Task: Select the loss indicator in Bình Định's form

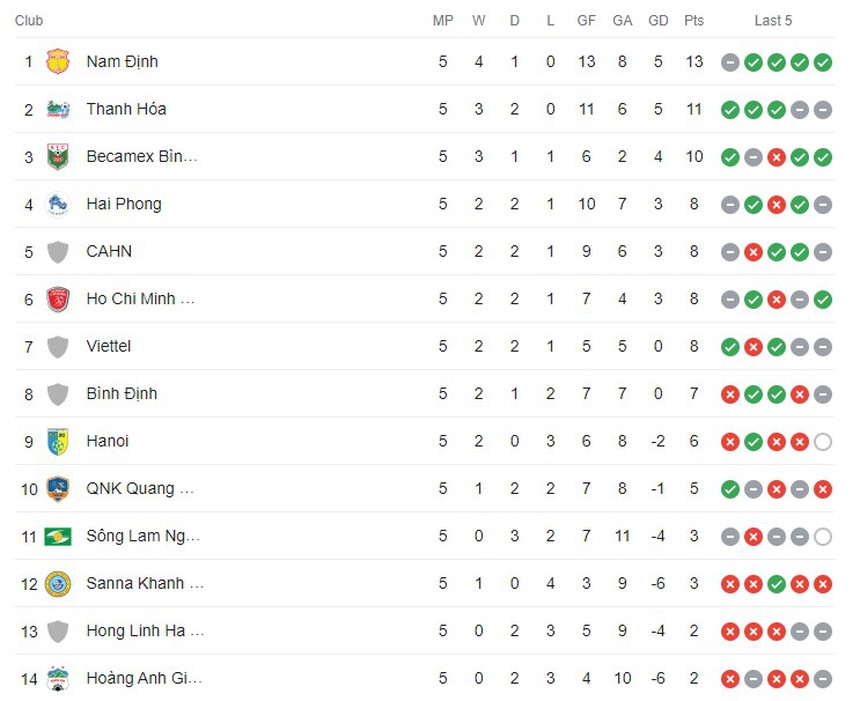Action: (730, 394)
